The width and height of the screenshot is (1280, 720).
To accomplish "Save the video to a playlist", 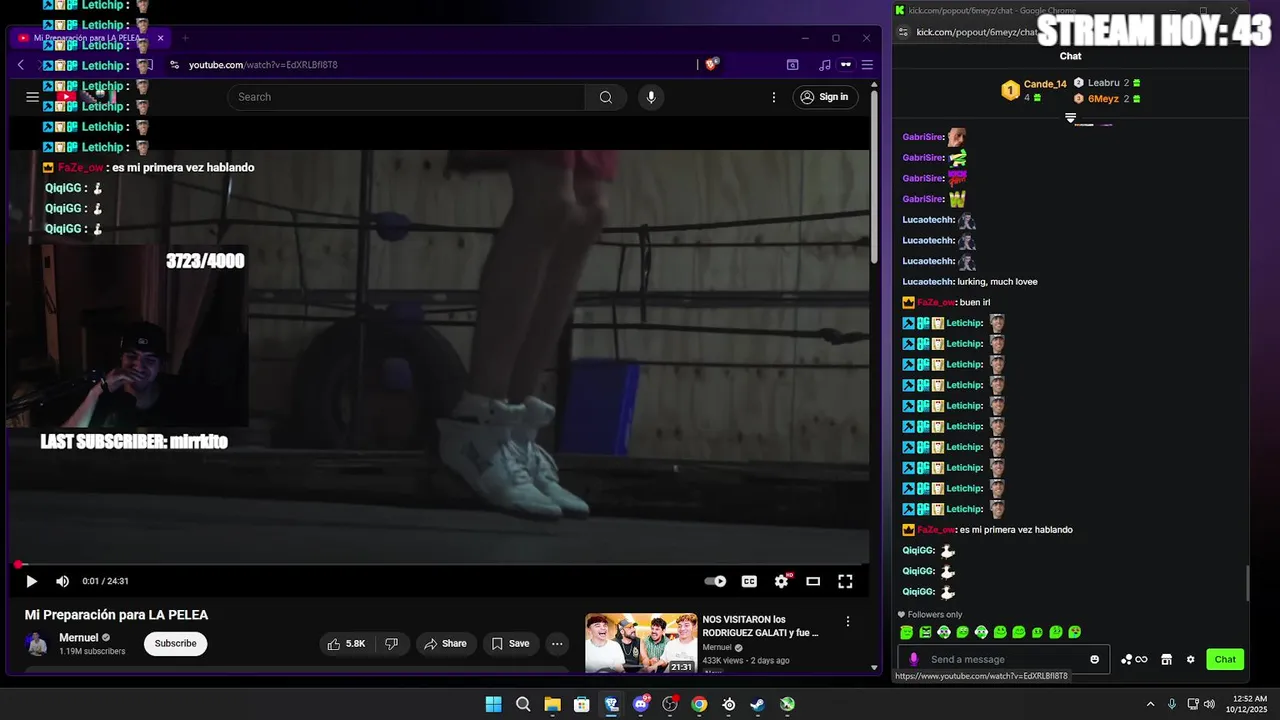I will (511, 644).
